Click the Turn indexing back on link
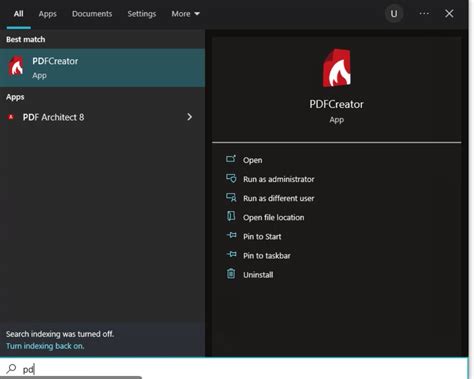The width and height of the screenshot is (474, 379). pos(45,346)
